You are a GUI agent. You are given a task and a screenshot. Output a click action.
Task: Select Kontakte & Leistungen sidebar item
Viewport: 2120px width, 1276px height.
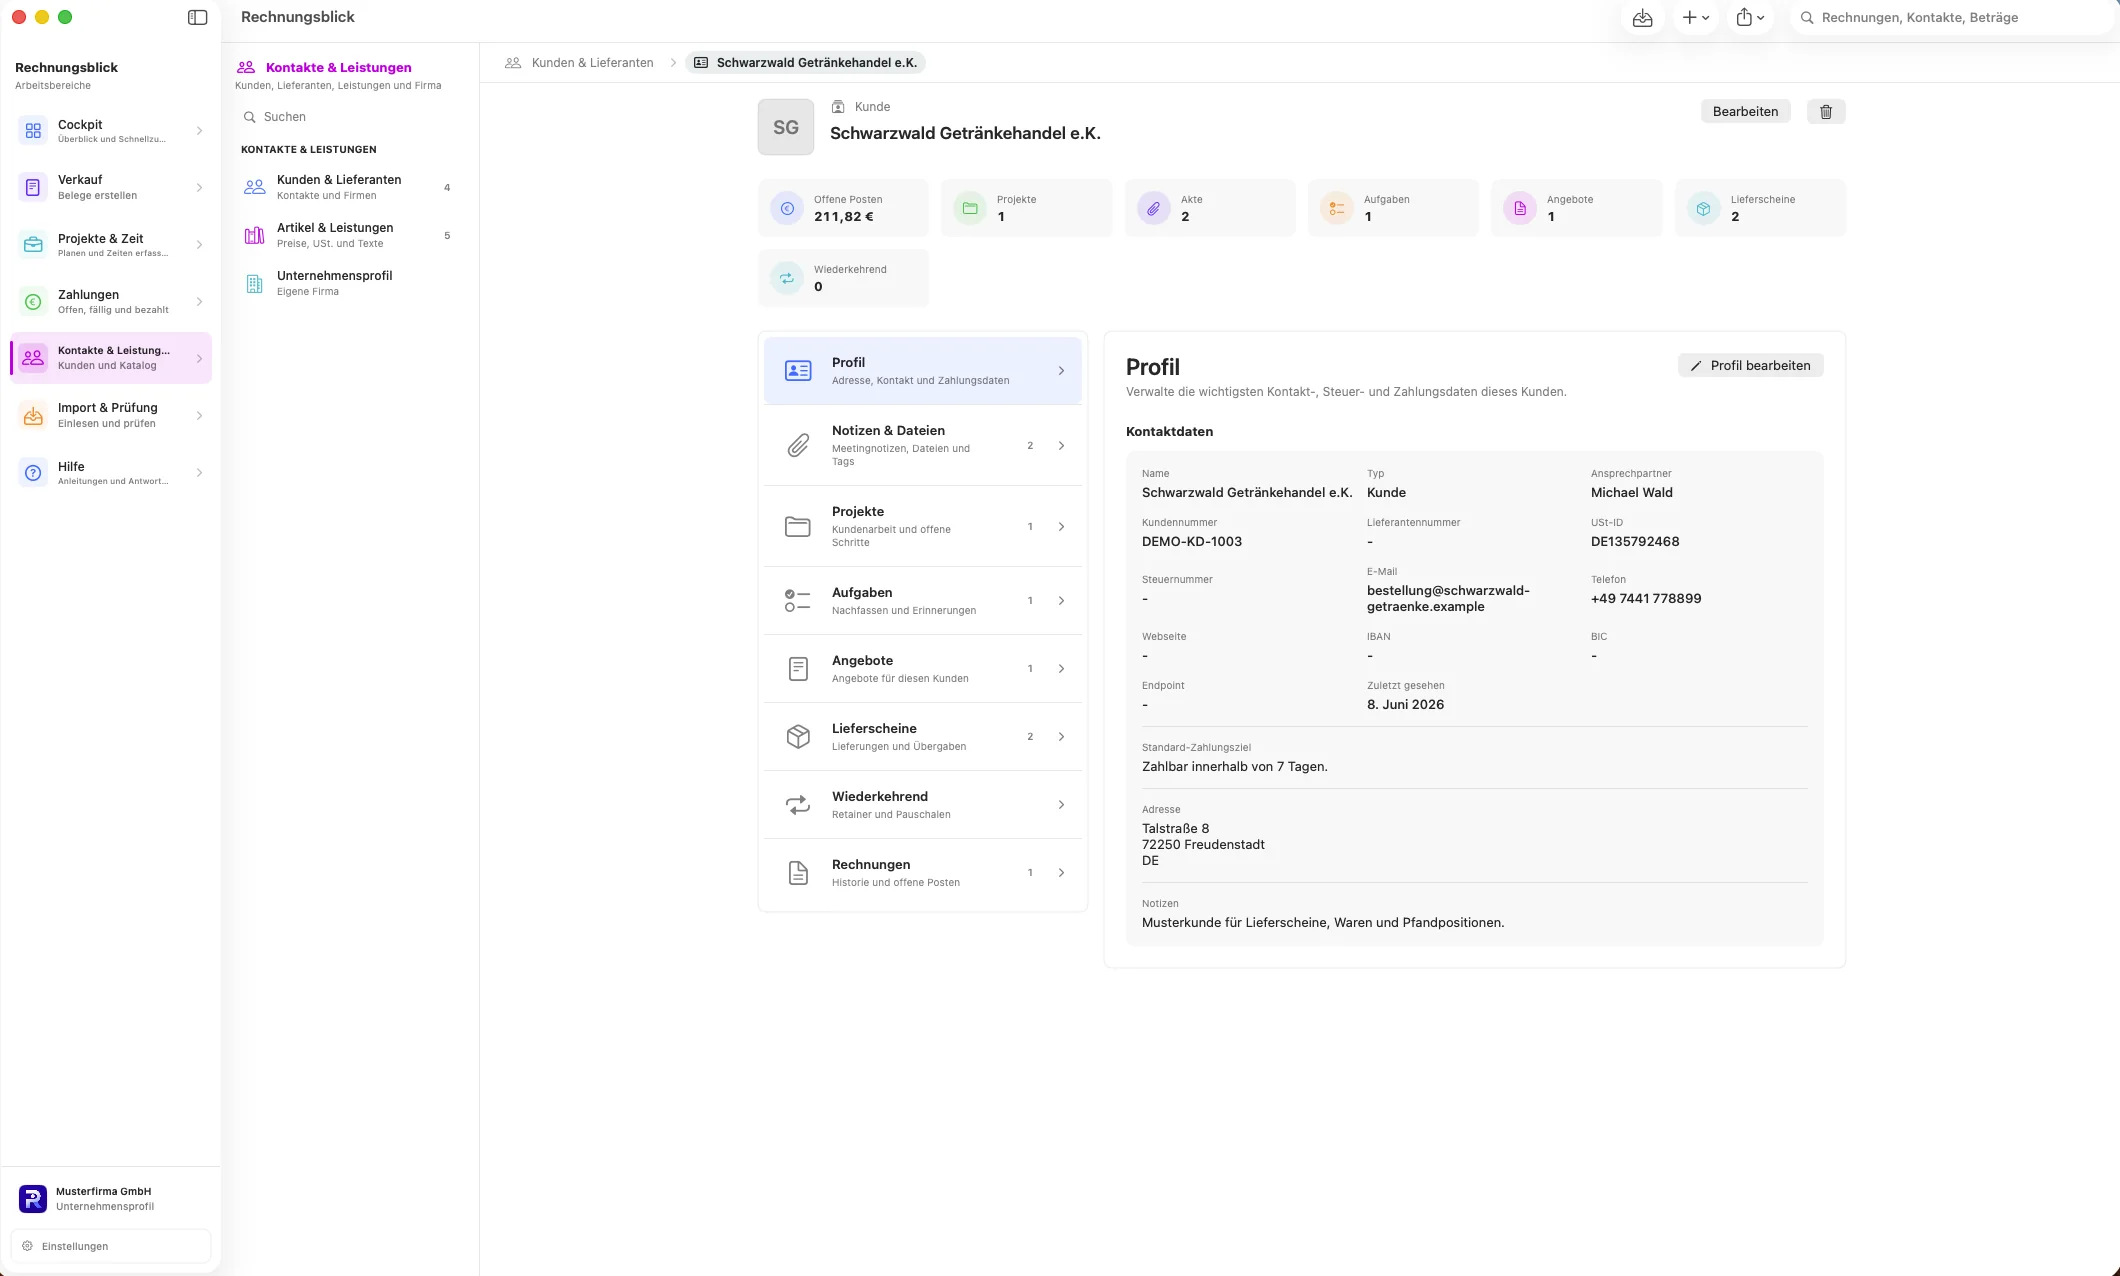click(111, 358)
